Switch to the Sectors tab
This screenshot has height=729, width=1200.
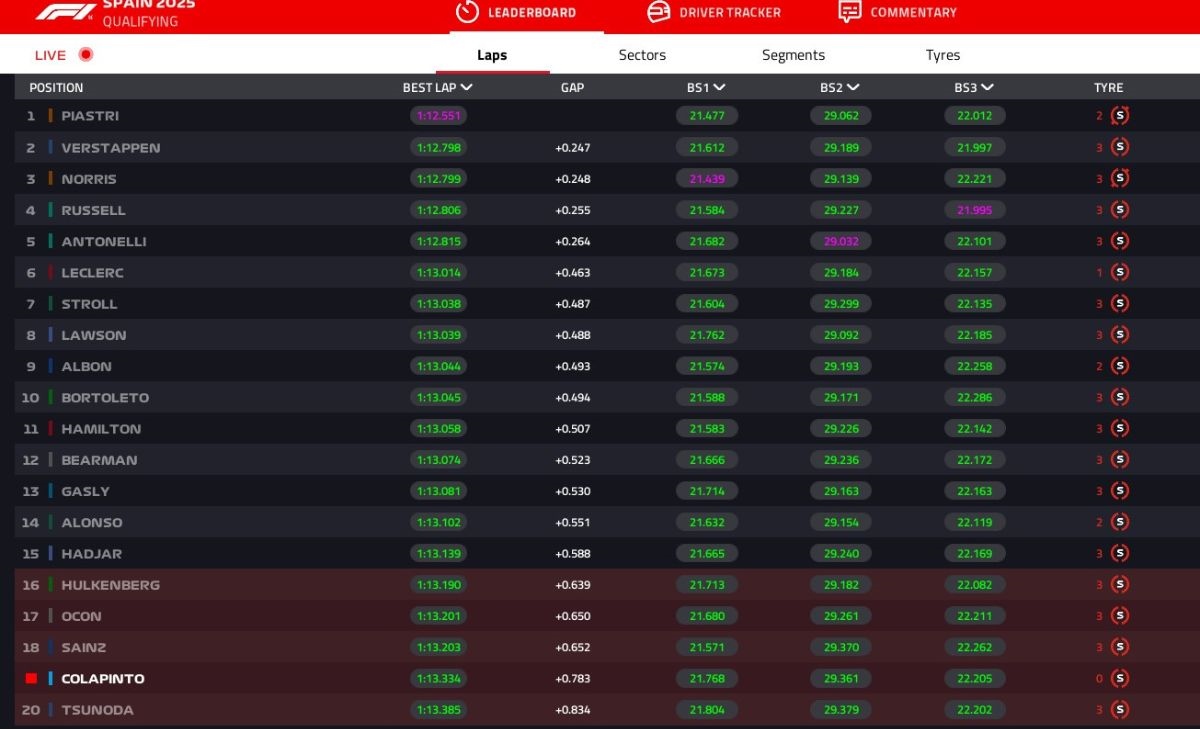click(642, 55)
